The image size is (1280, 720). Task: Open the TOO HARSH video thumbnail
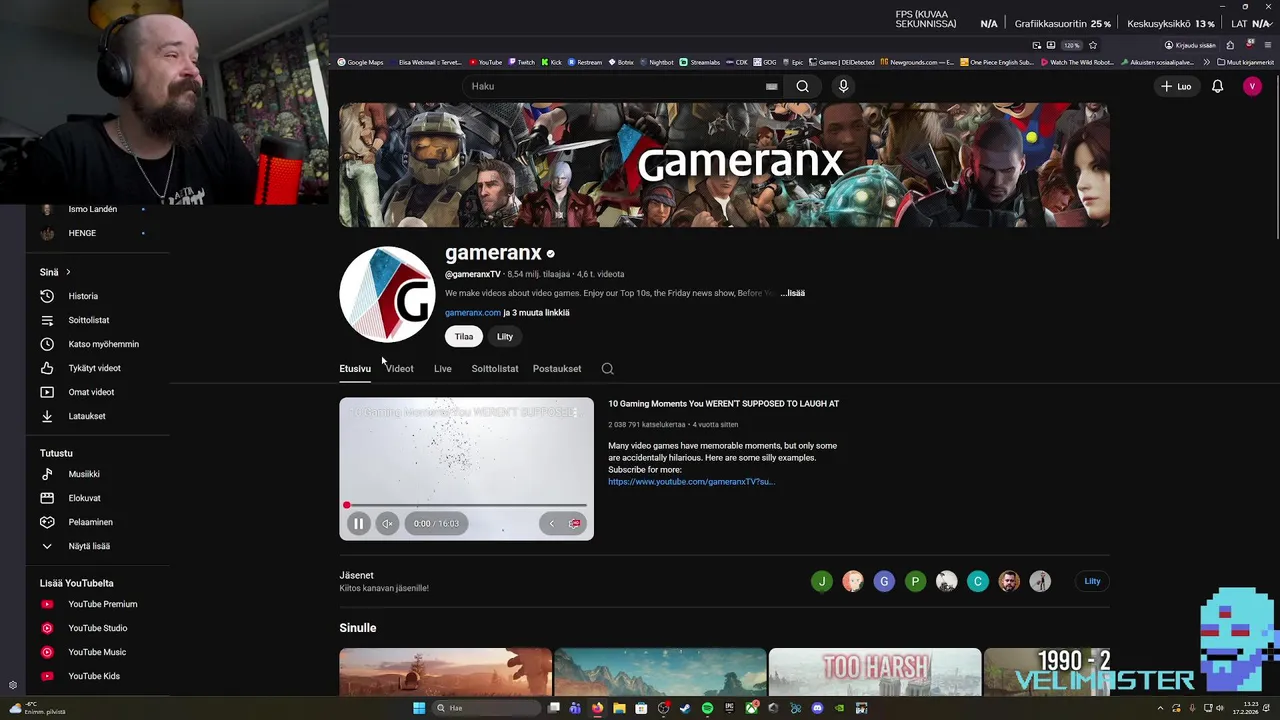pyautogui.click(x=875, y=672)
